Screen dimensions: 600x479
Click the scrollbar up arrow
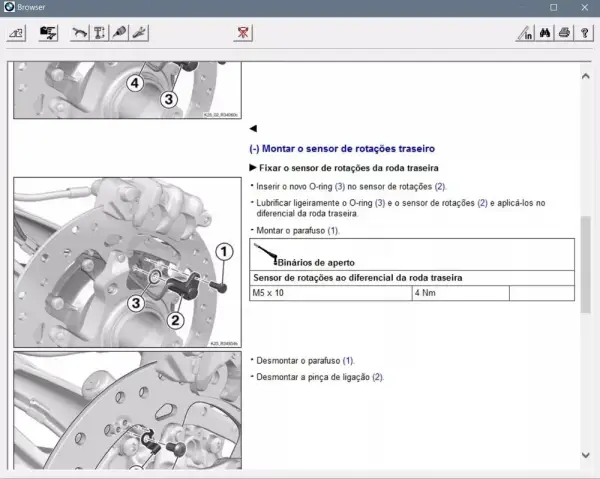tap(585, 76)
